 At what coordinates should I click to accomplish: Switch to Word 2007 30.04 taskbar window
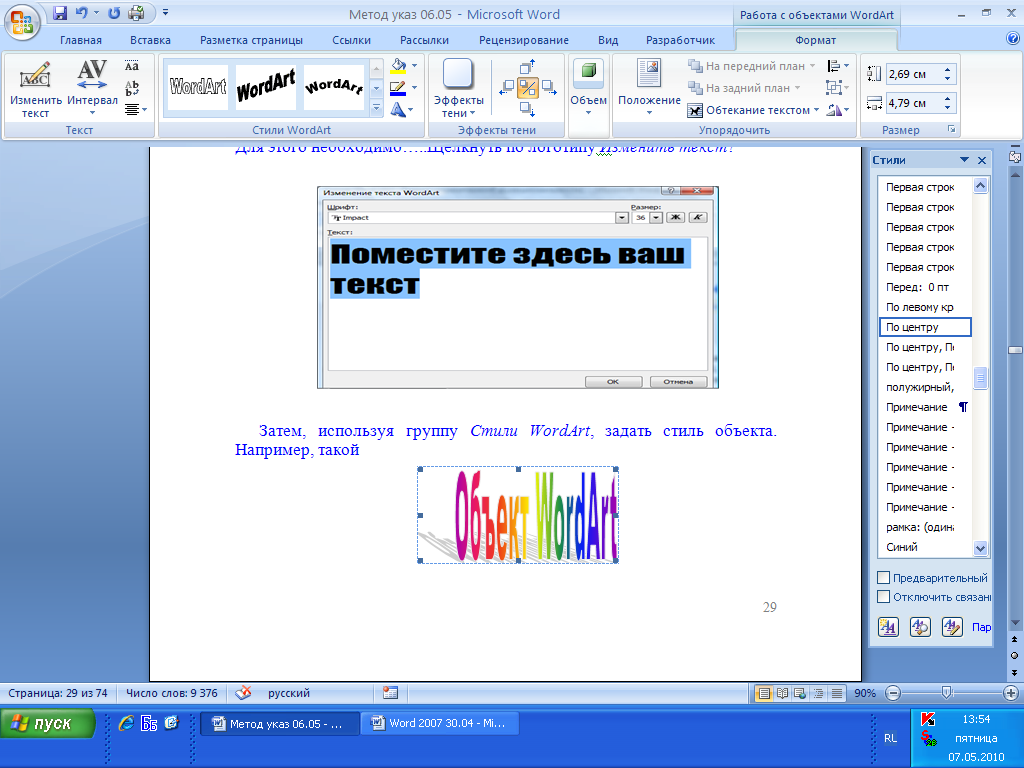point(440,724)
